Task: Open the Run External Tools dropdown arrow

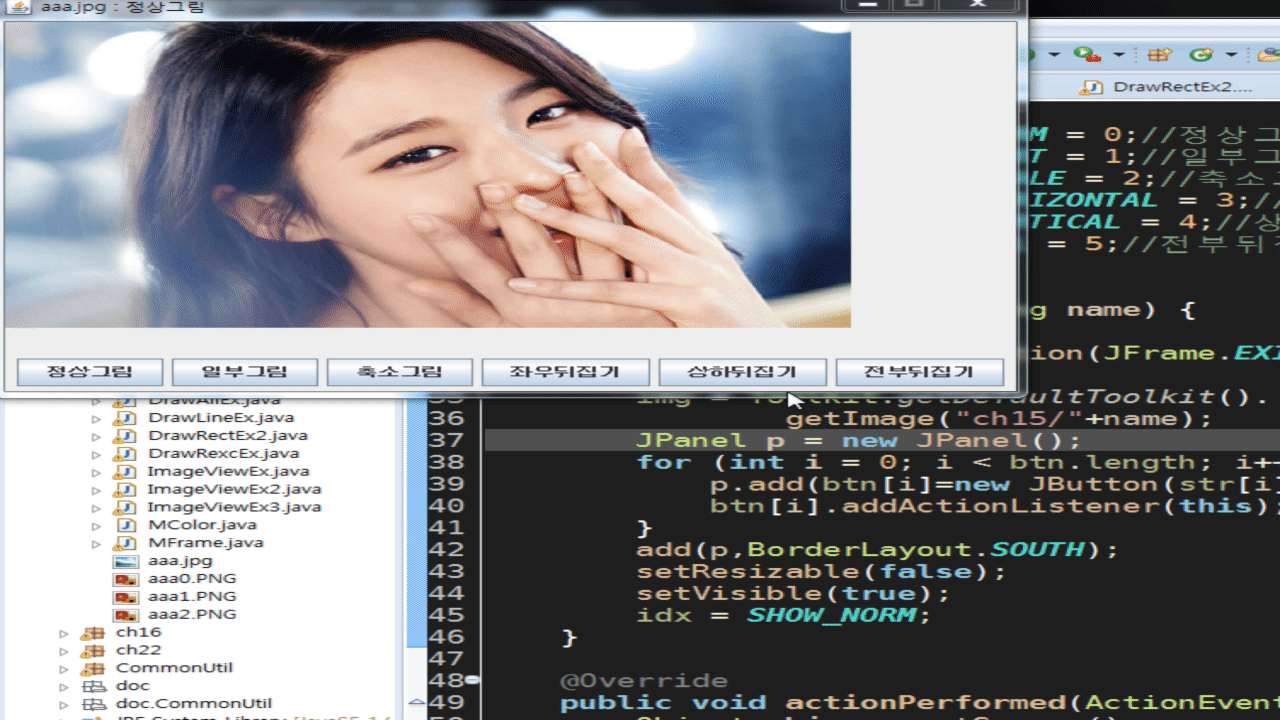Action: (x=1119, y=55)
